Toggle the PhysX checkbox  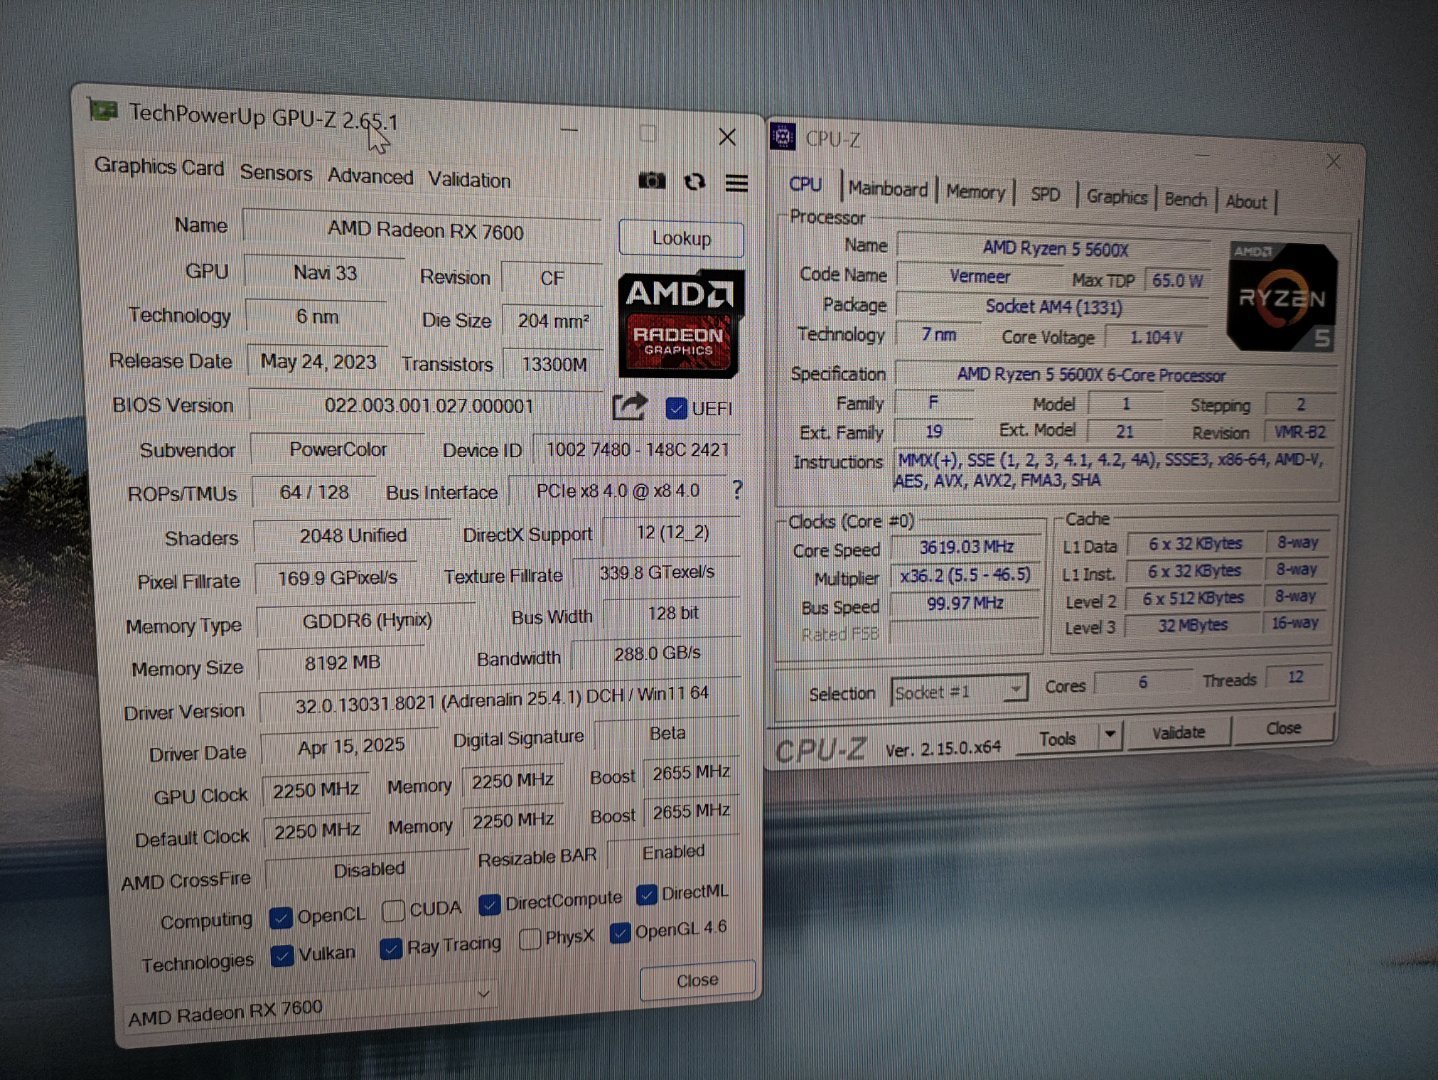click(x=531, y=938)
